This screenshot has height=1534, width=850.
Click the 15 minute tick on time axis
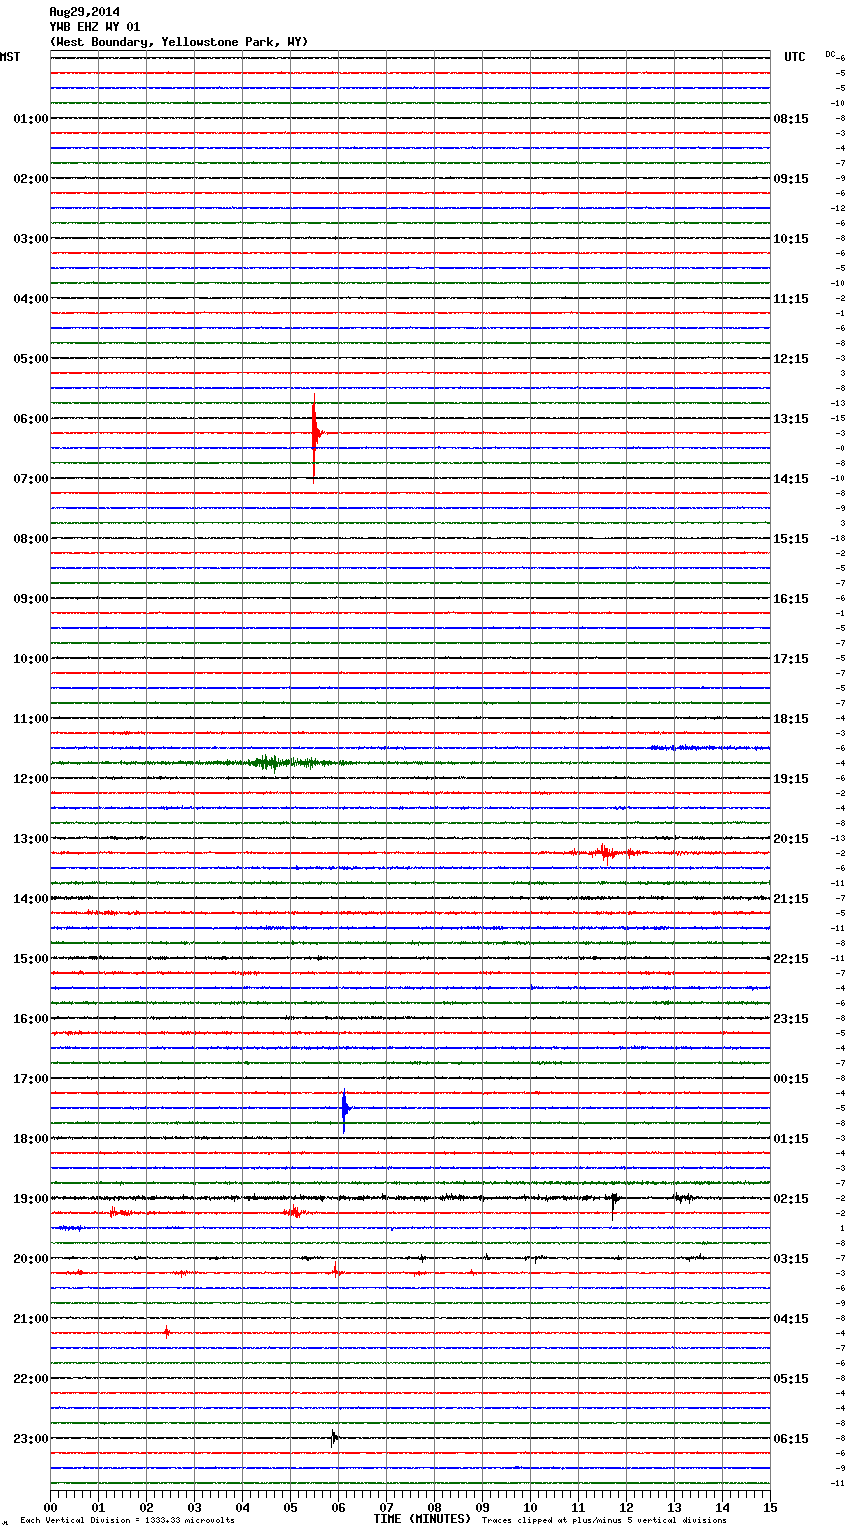(770, 1507)
